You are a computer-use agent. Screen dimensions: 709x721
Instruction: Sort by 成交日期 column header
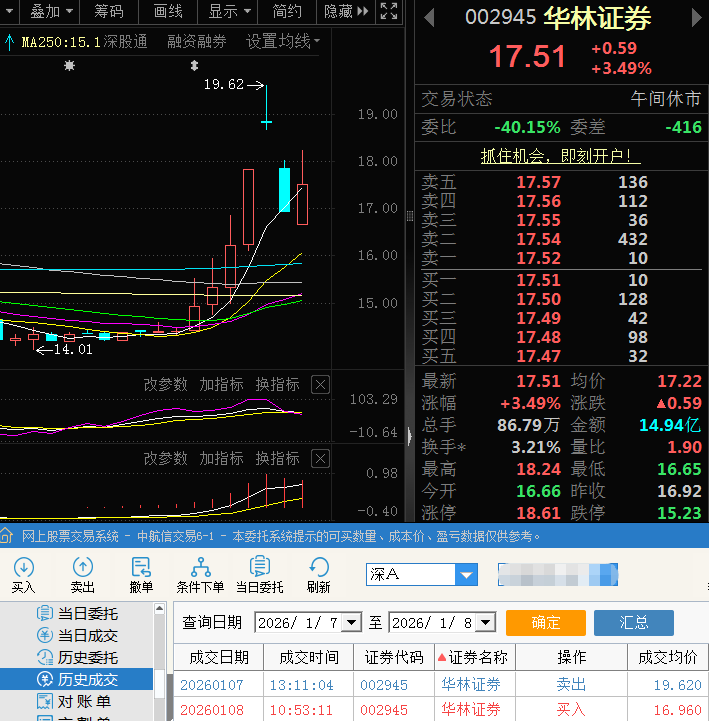[x=218, y=657]
